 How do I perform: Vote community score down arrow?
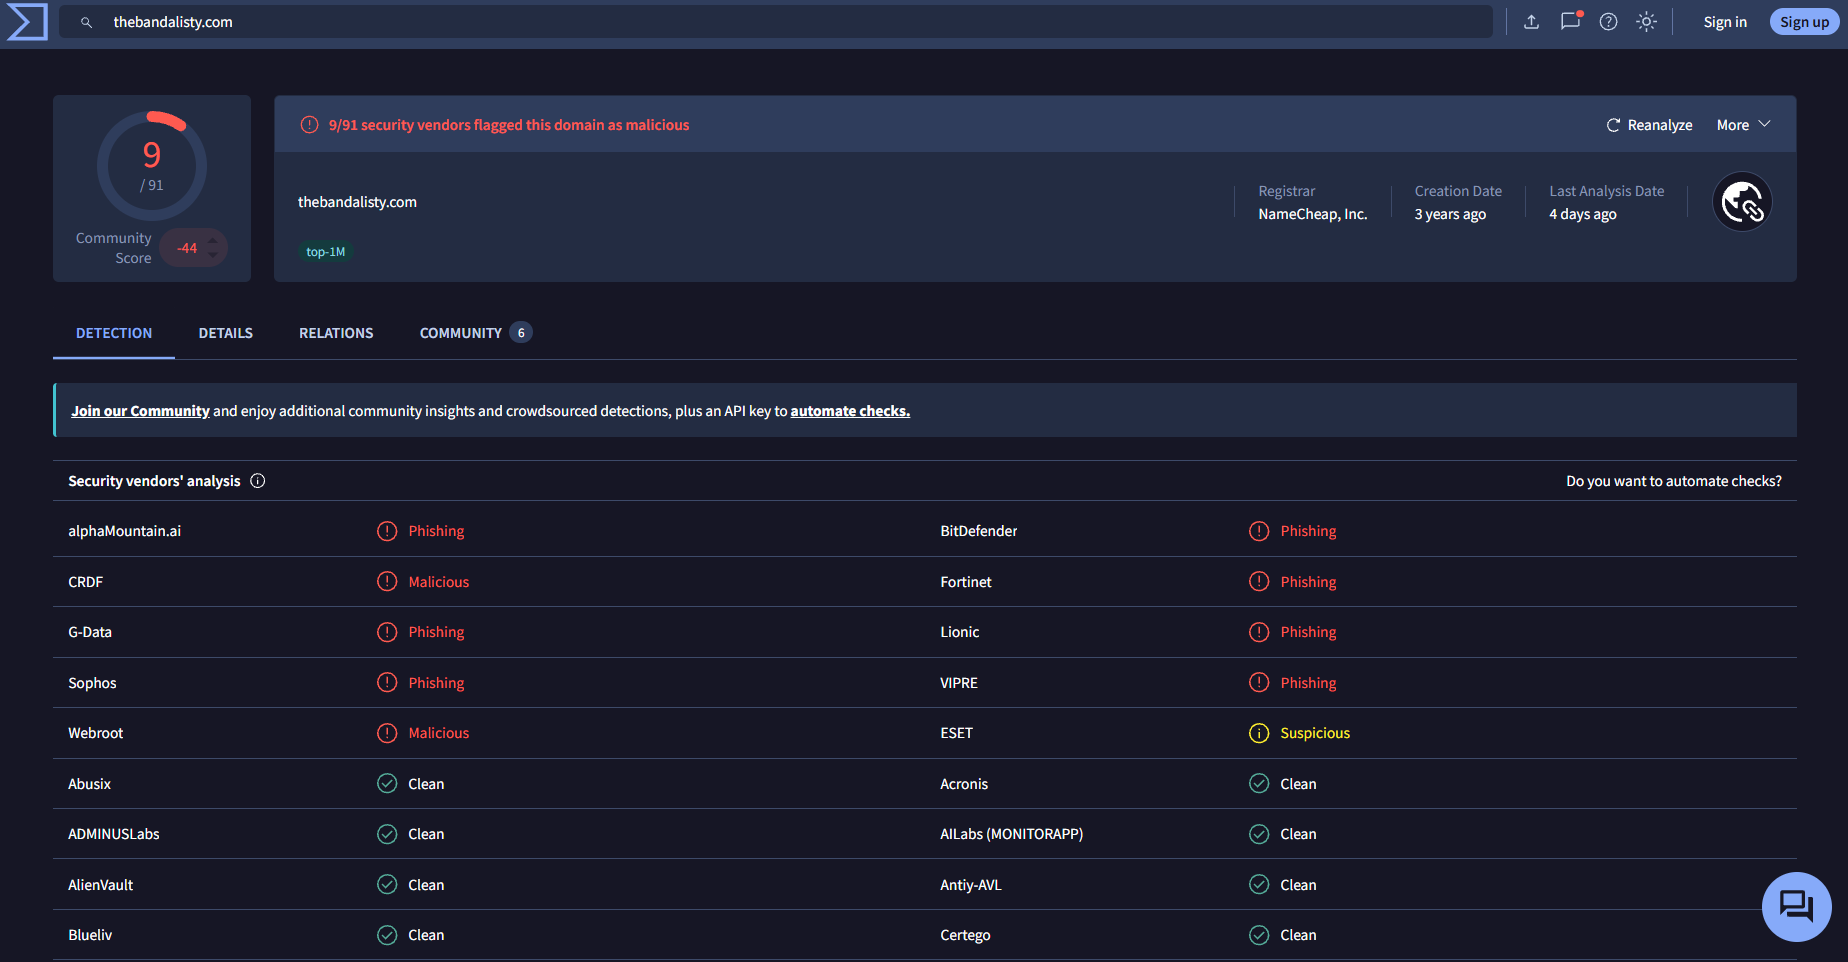(x=213, y=256)
